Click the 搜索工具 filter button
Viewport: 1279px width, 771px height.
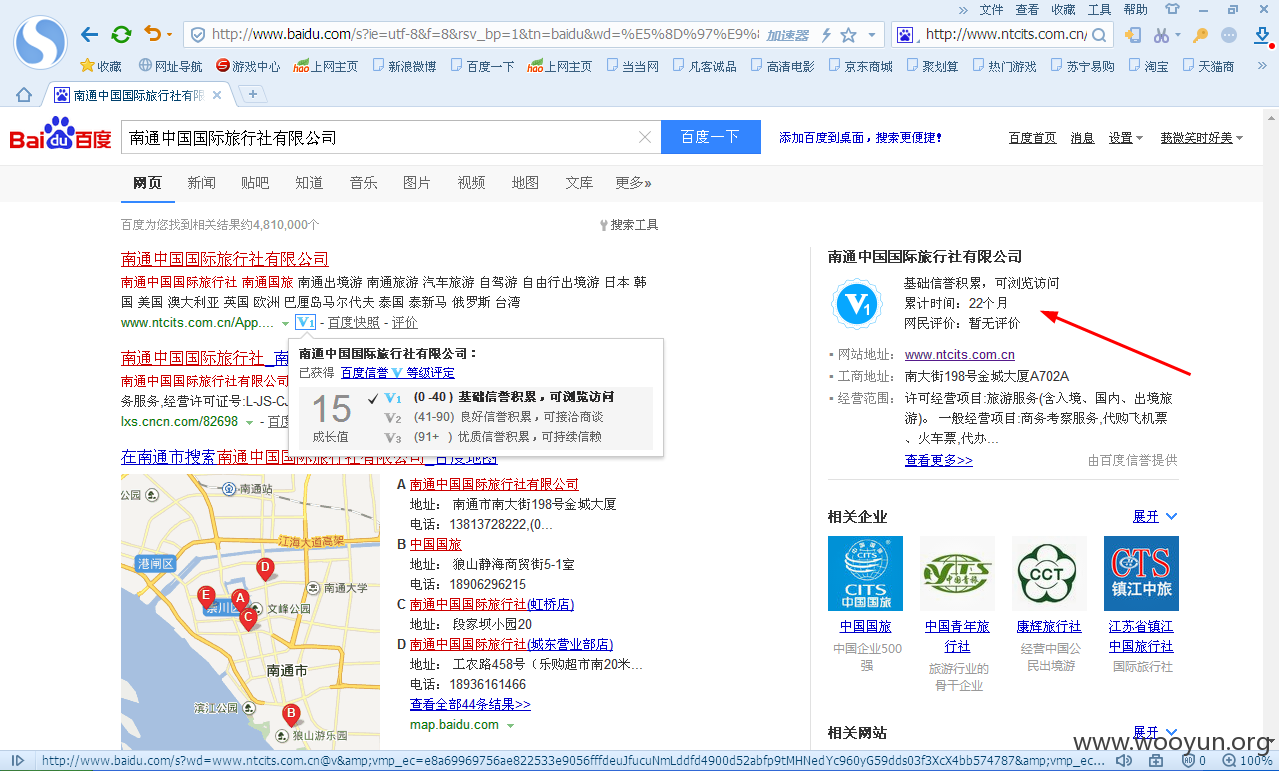629,225
